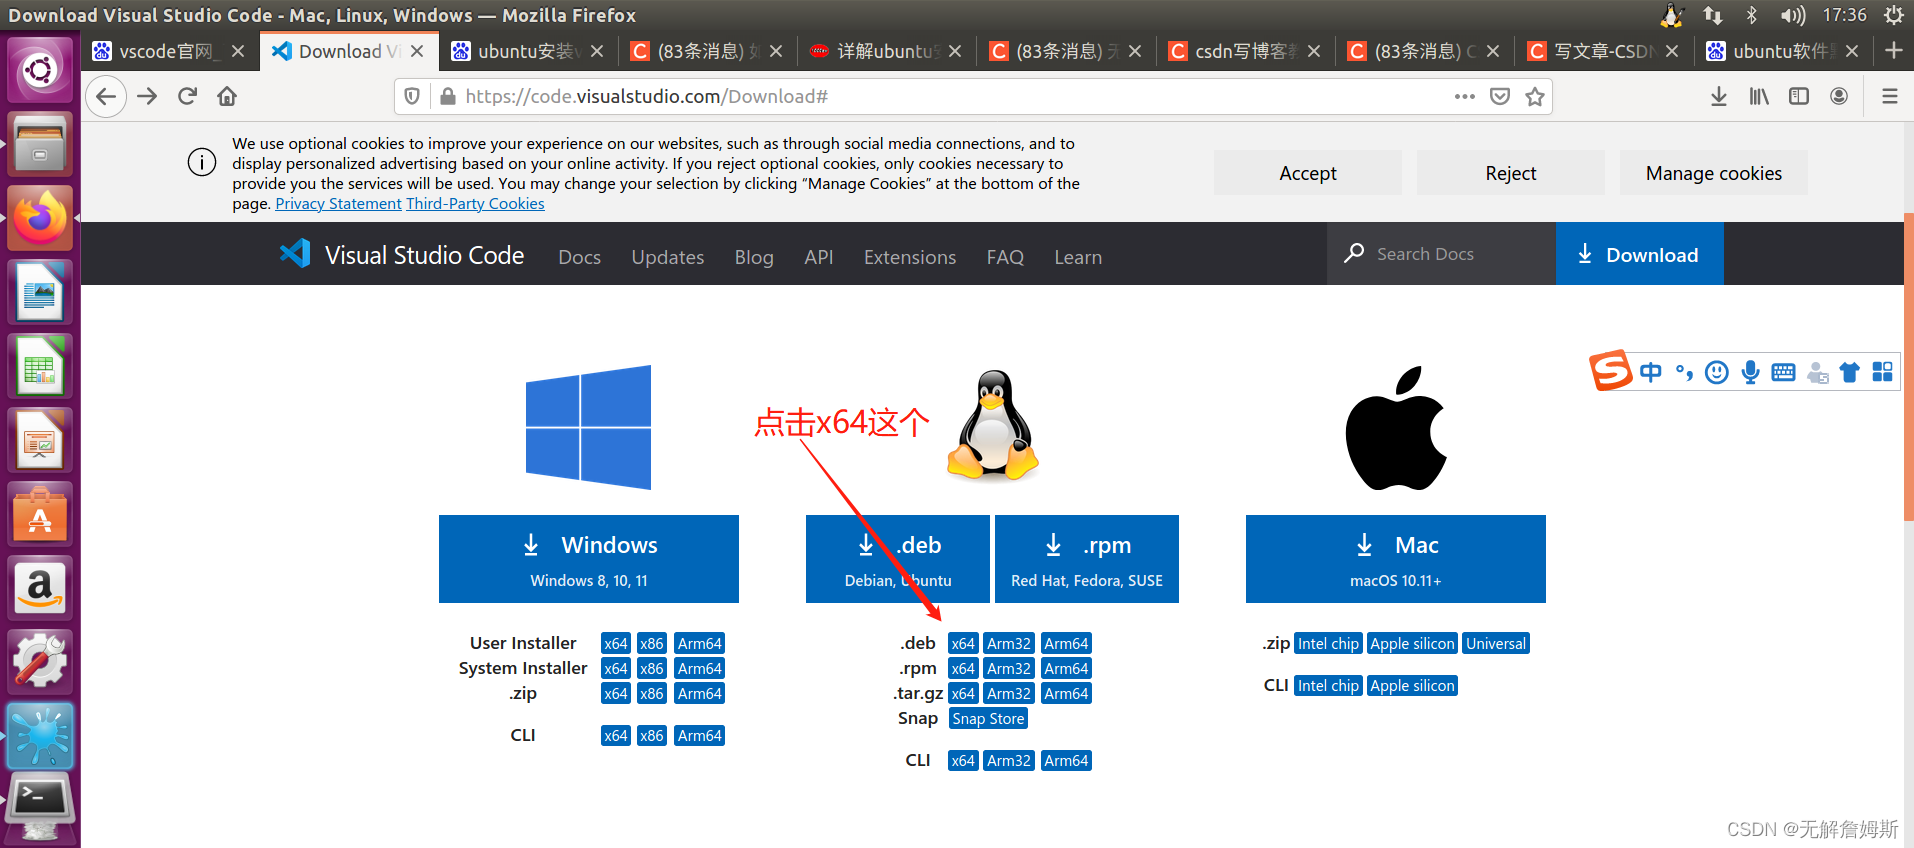Open Sogou emoji panel
This screenshot has height=848, width=1914.
[1717, 372]
